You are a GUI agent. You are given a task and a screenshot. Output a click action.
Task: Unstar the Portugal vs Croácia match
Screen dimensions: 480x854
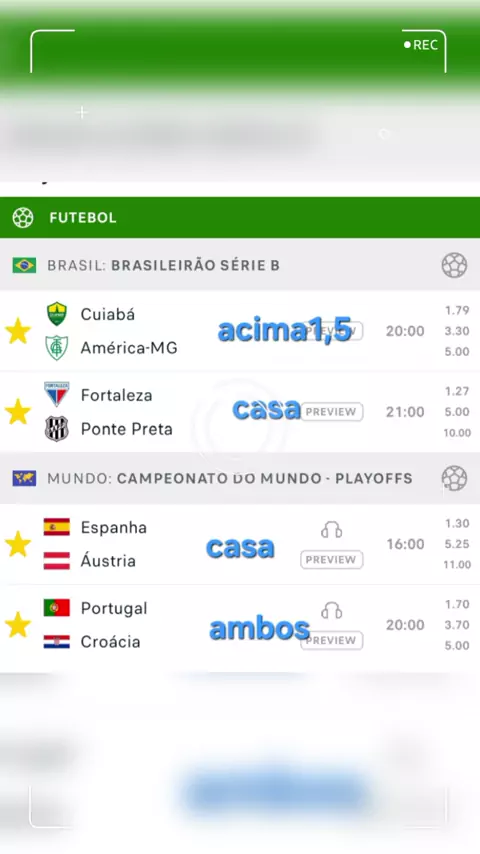(18, 625)
